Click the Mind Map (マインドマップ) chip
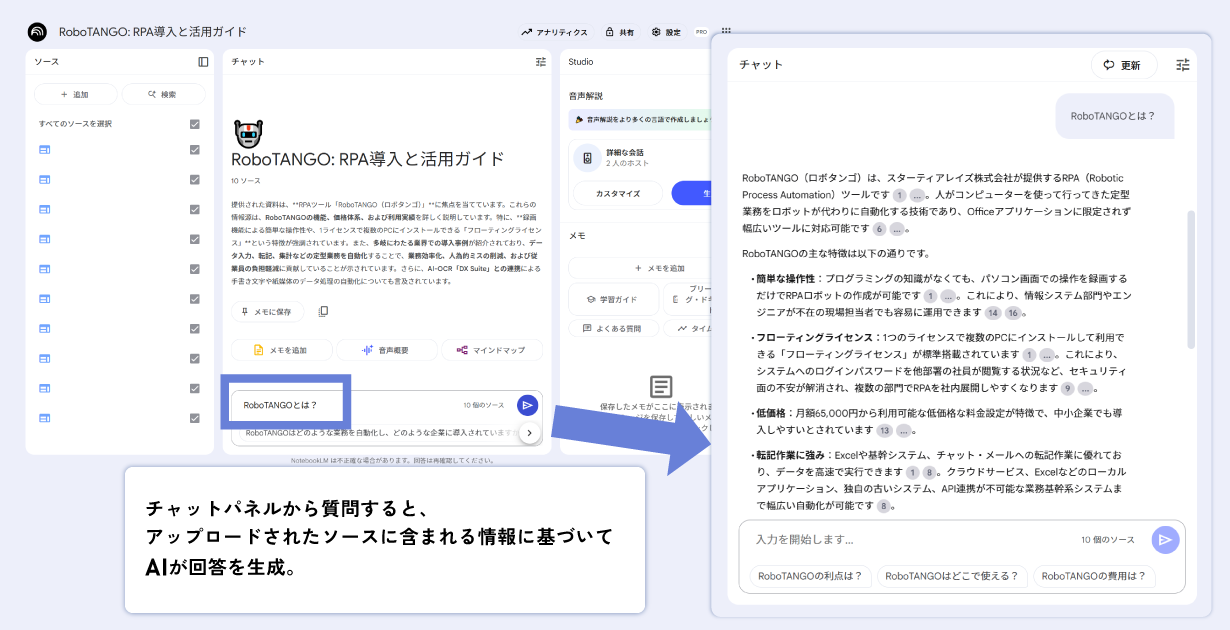 pyautogui.click(x=491, y=350)
